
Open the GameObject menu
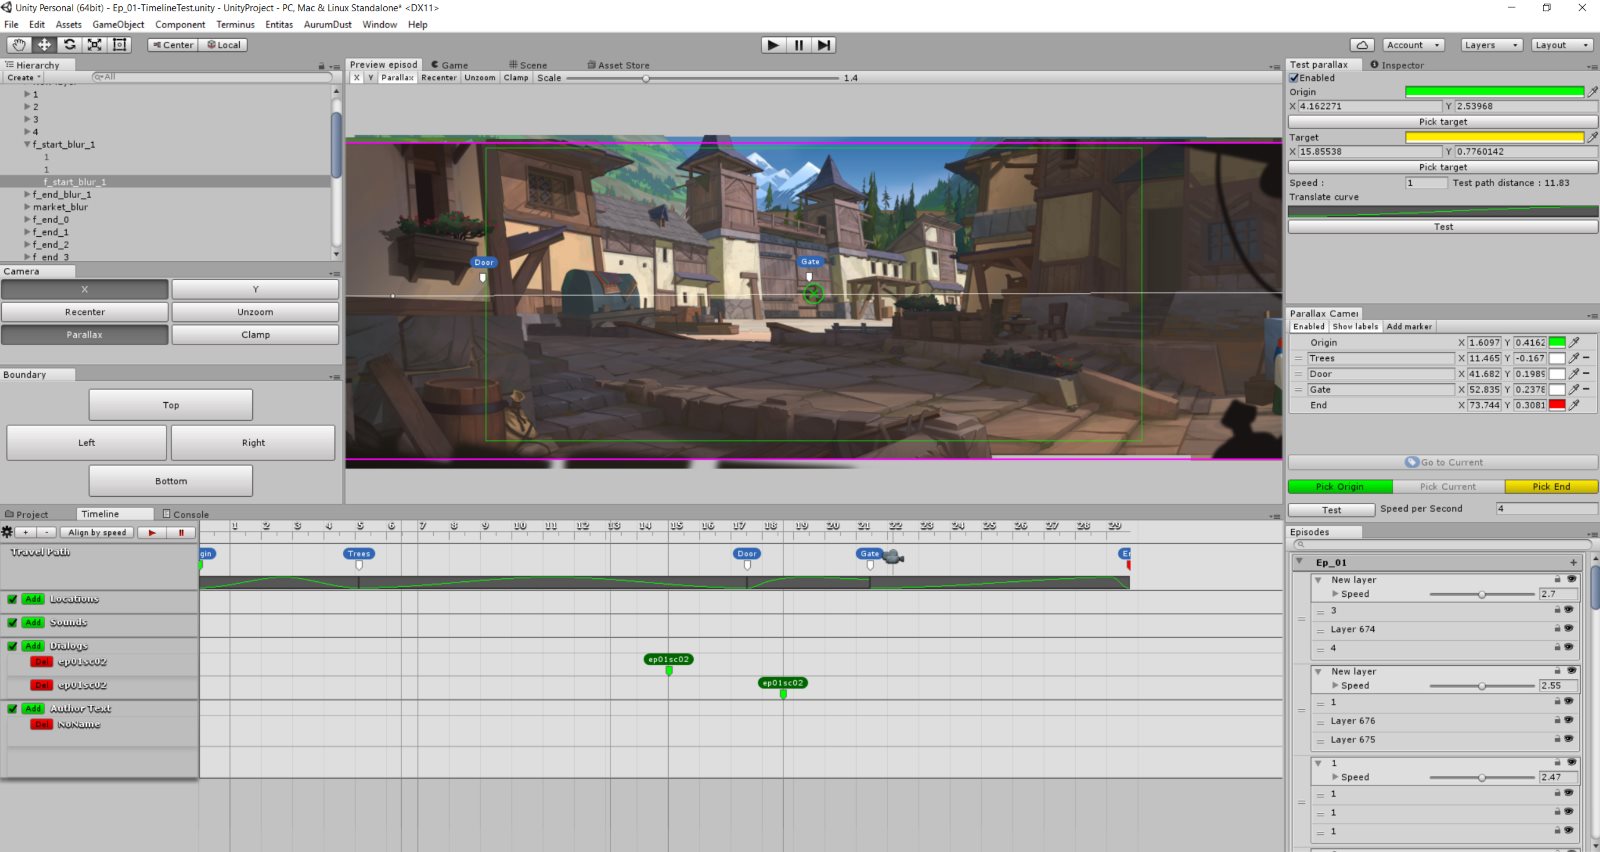[118, 25]
